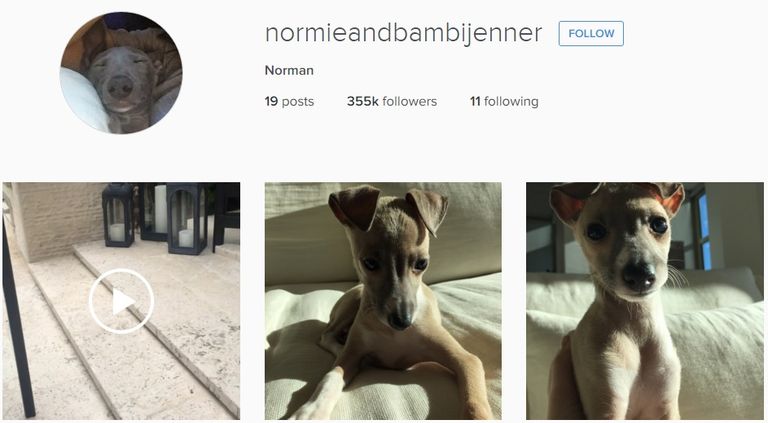Click the number 19 beside posts
This screenshot has height=423, width=768.
click(271, 101)
